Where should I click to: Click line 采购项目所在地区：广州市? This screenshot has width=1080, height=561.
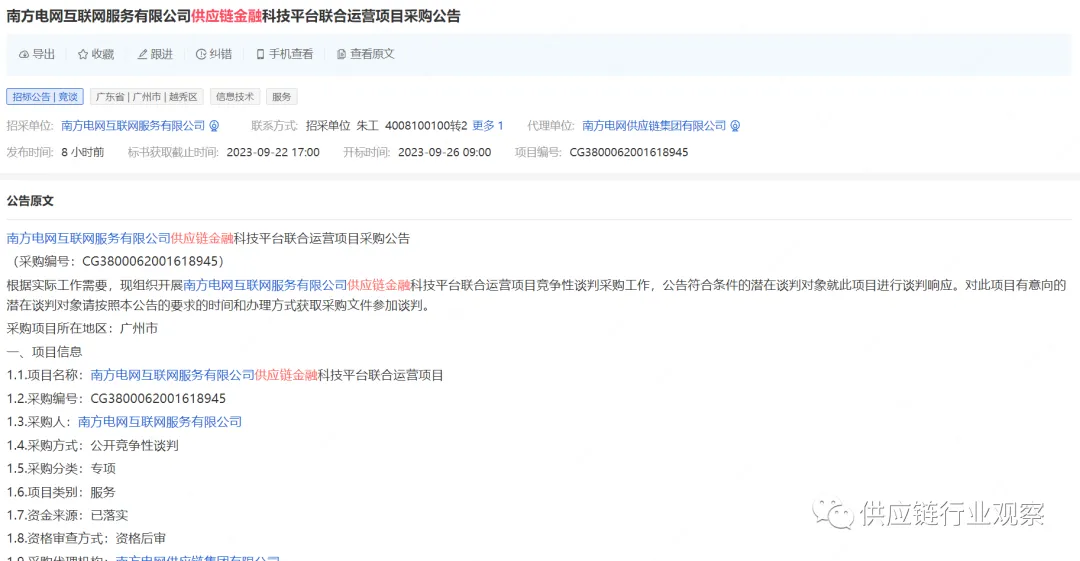(83, 329)
